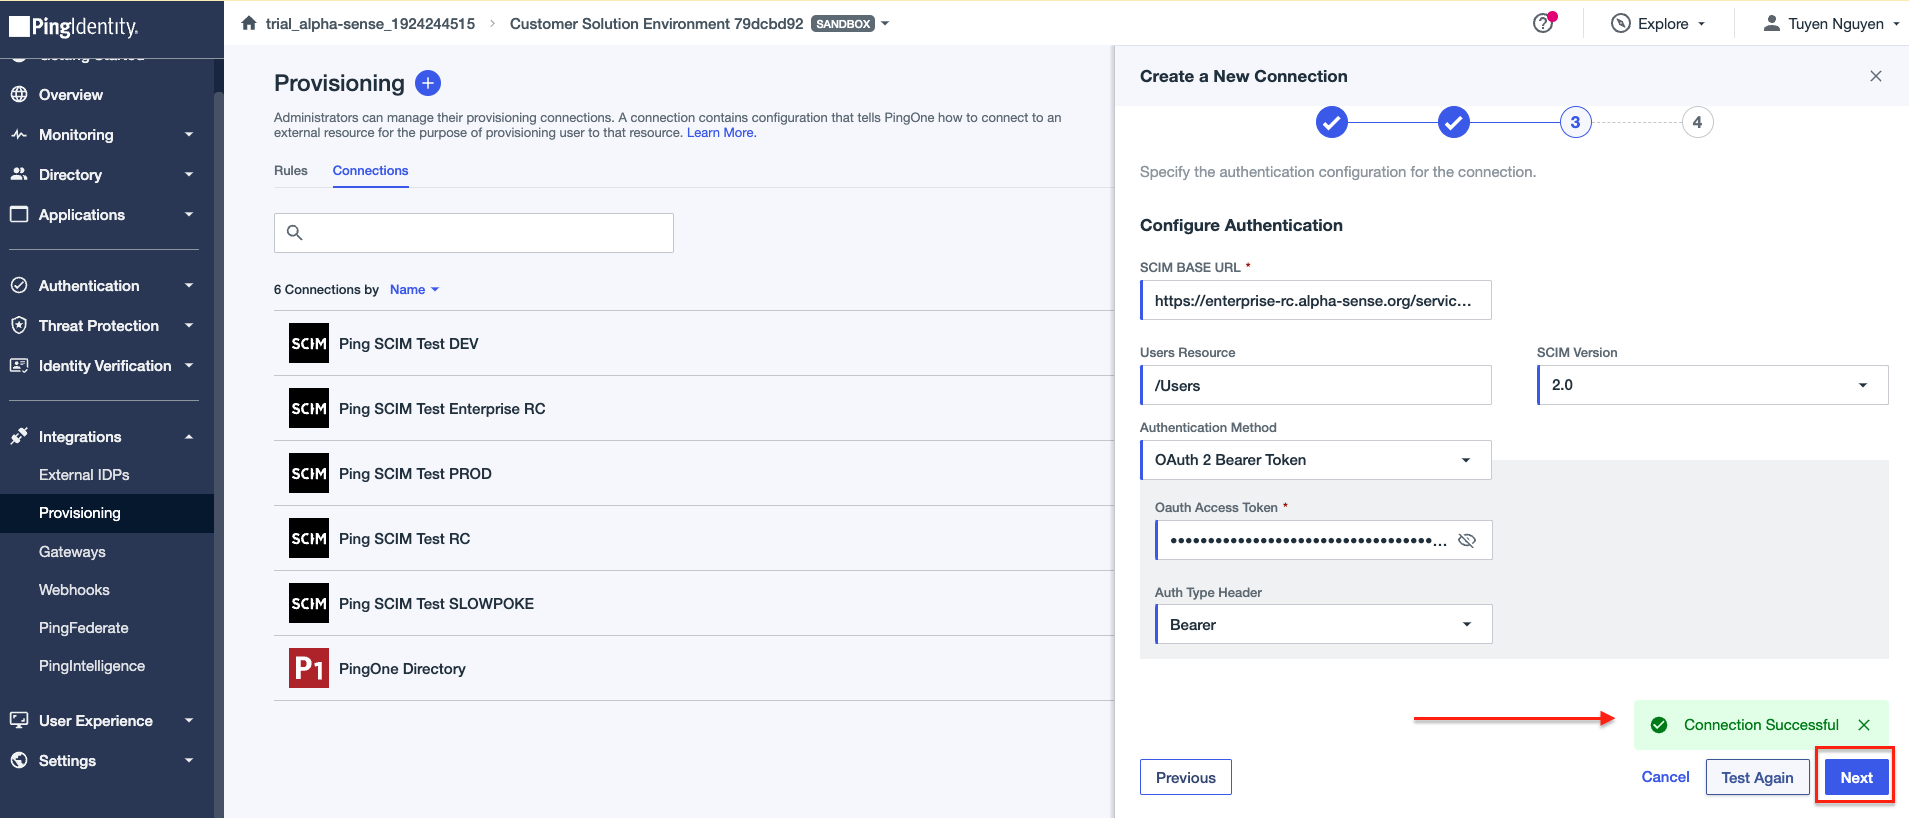Click the Identity Verification card icon
The width and height of the screenshot is (1909, 818).
19,365
